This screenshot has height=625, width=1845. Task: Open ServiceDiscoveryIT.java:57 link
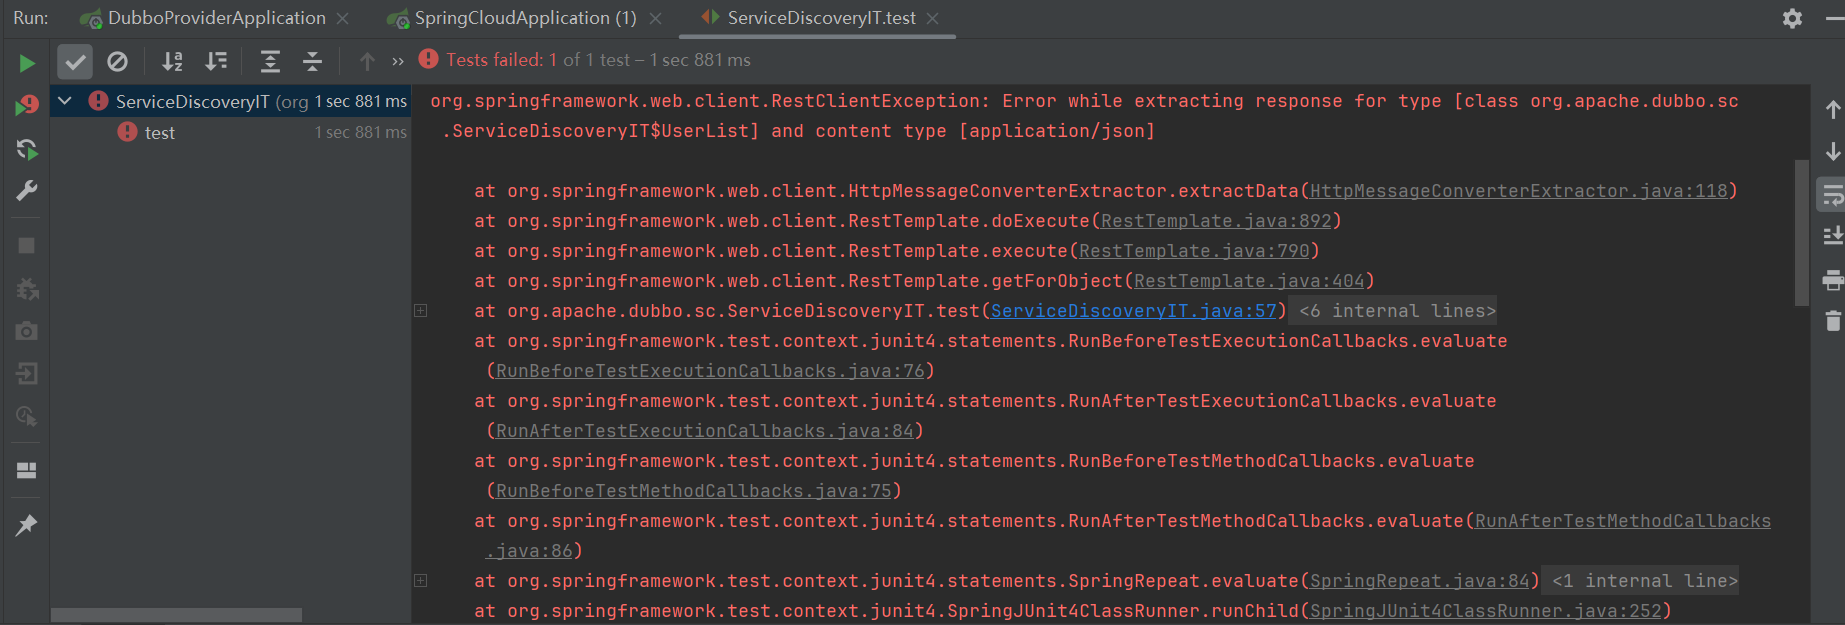1133,311
